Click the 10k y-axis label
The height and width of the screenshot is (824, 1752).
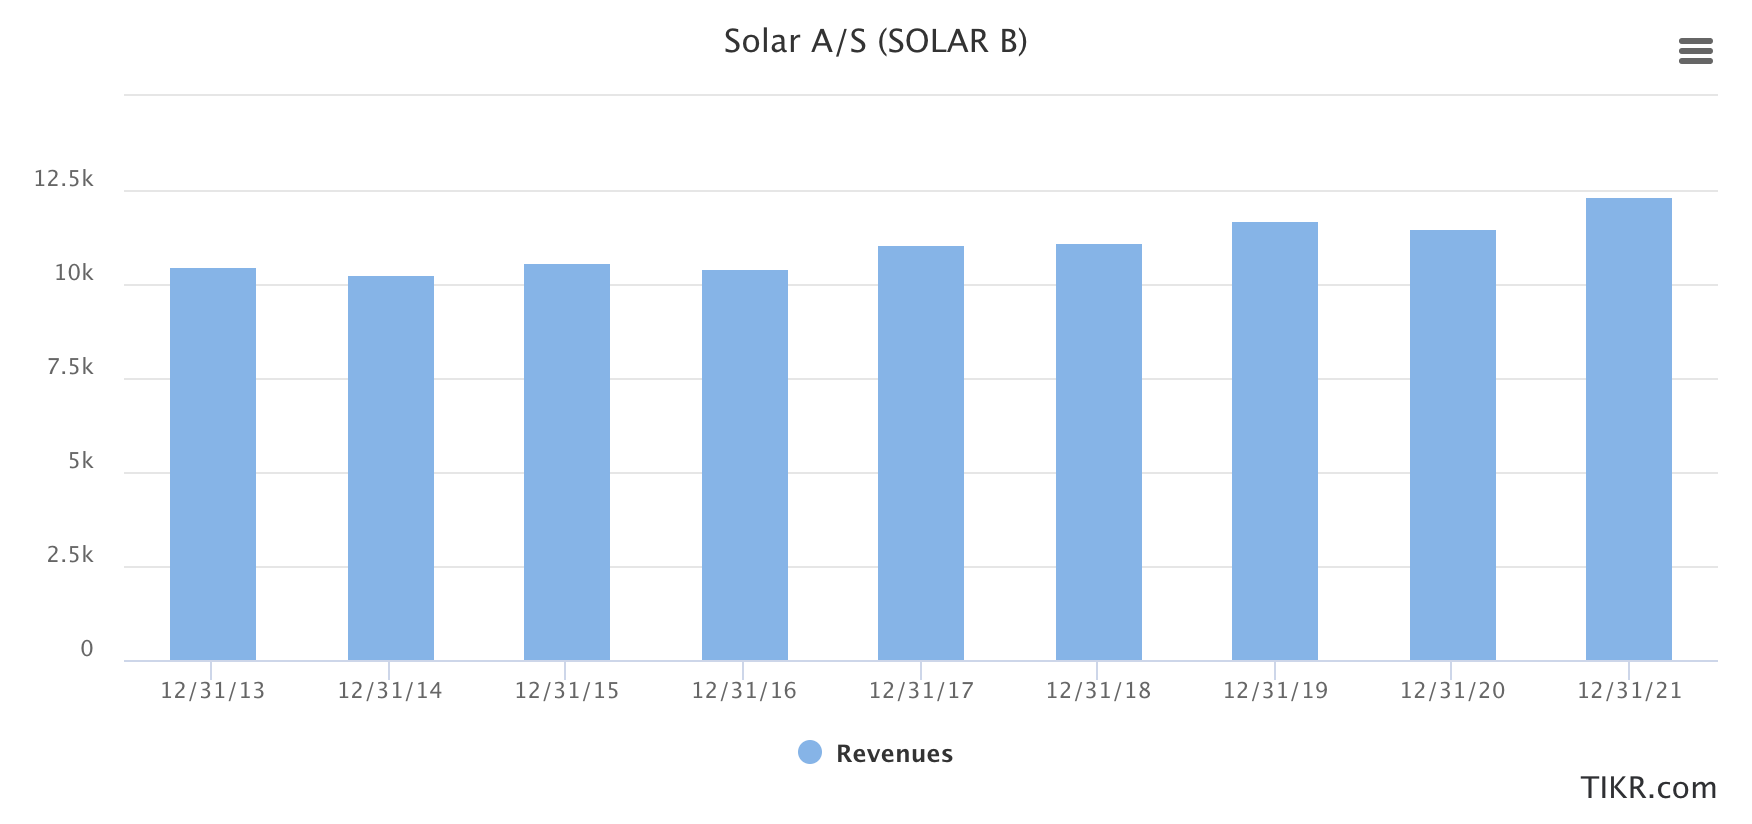click(73, 273)
